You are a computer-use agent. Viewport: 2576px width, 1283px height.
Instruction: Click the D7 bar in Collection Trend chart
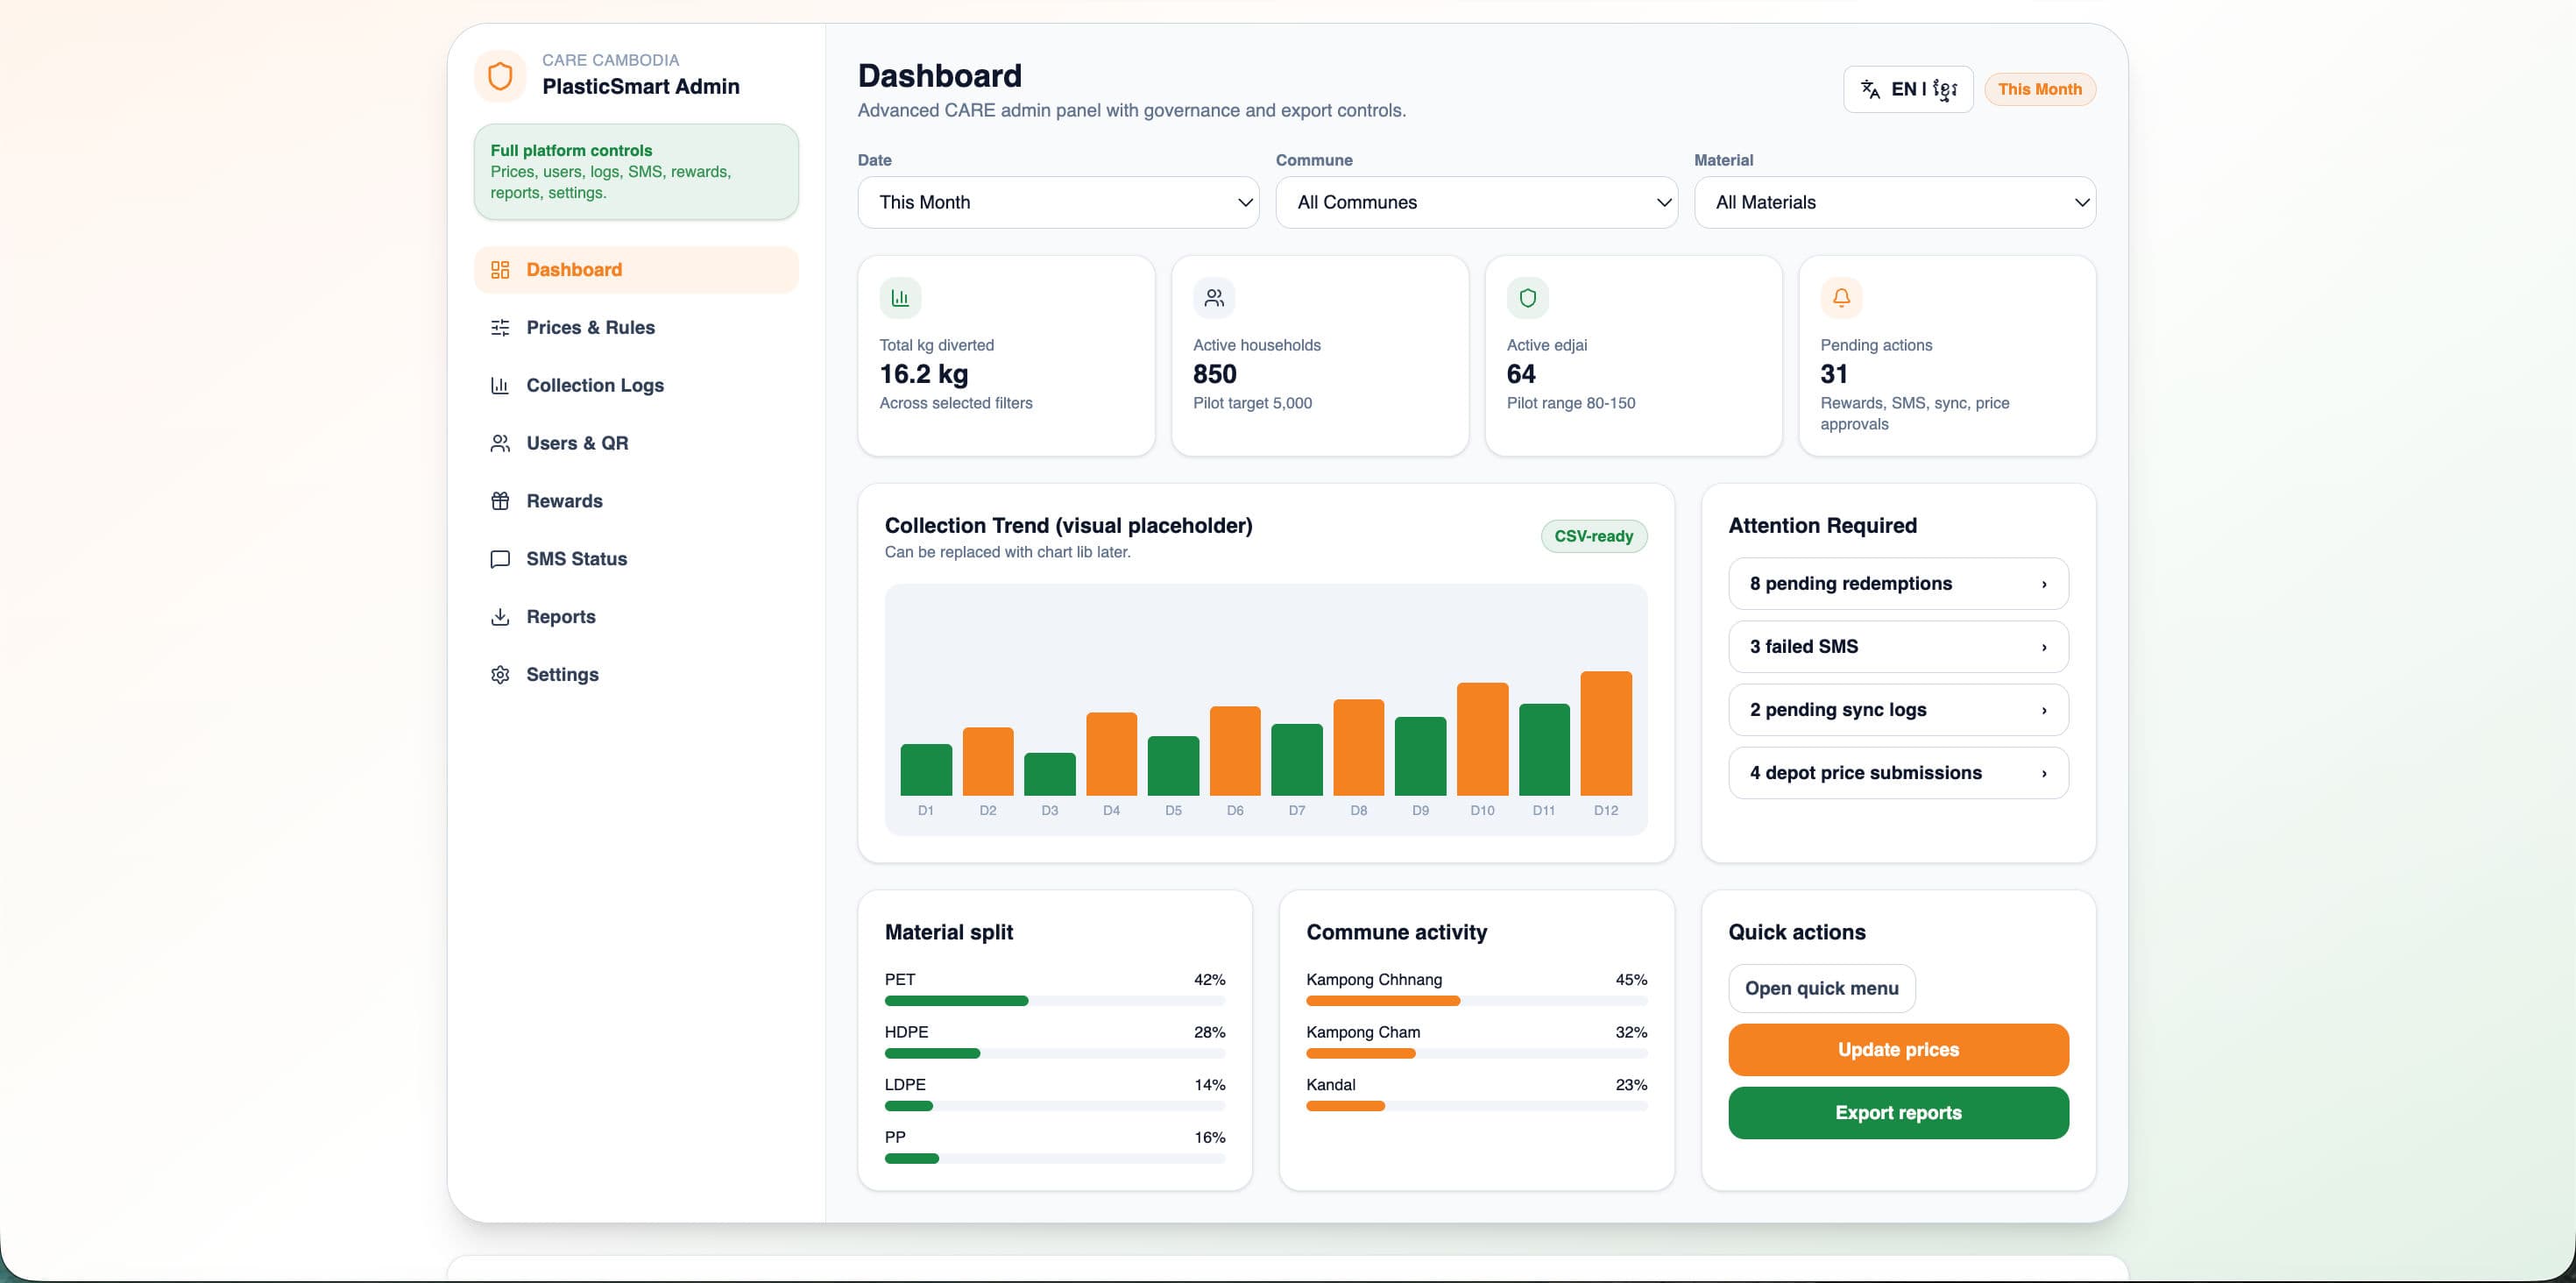1297,760
